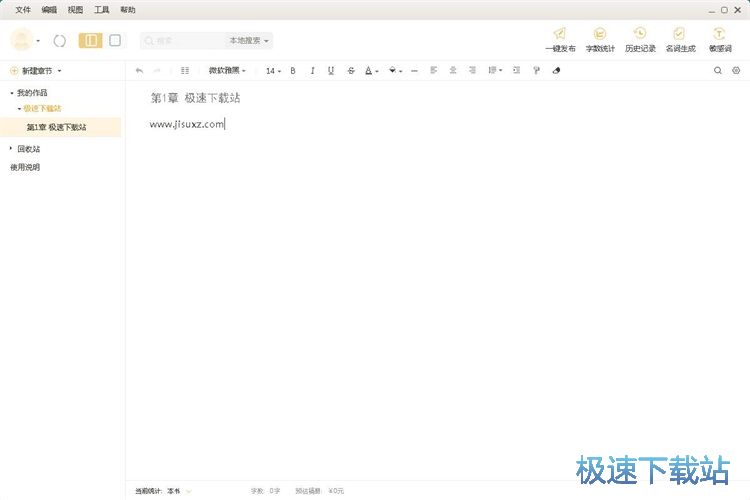Align text left
750x500 pixels.
click(433, 70)
